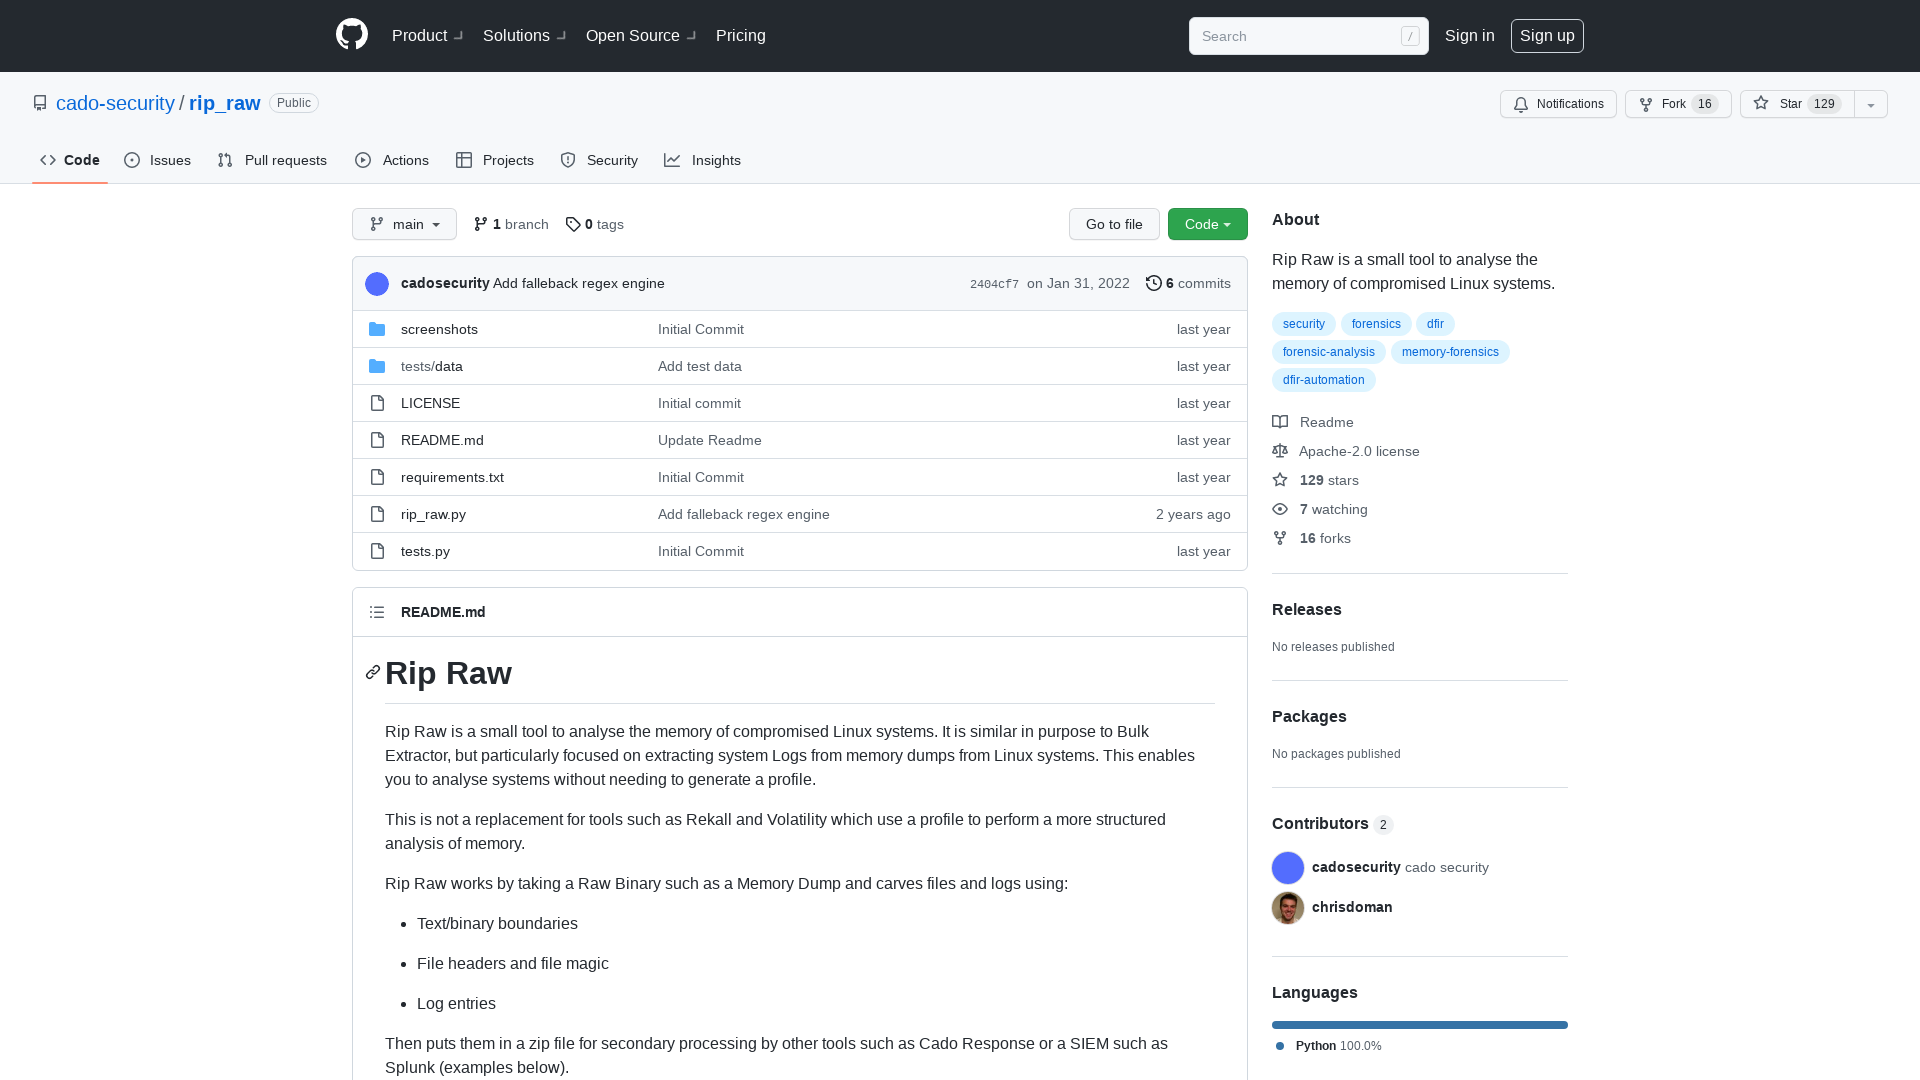Click the requirements.txt file icon
Viewport: 1920px width, 1080px height.
[377, 477]
